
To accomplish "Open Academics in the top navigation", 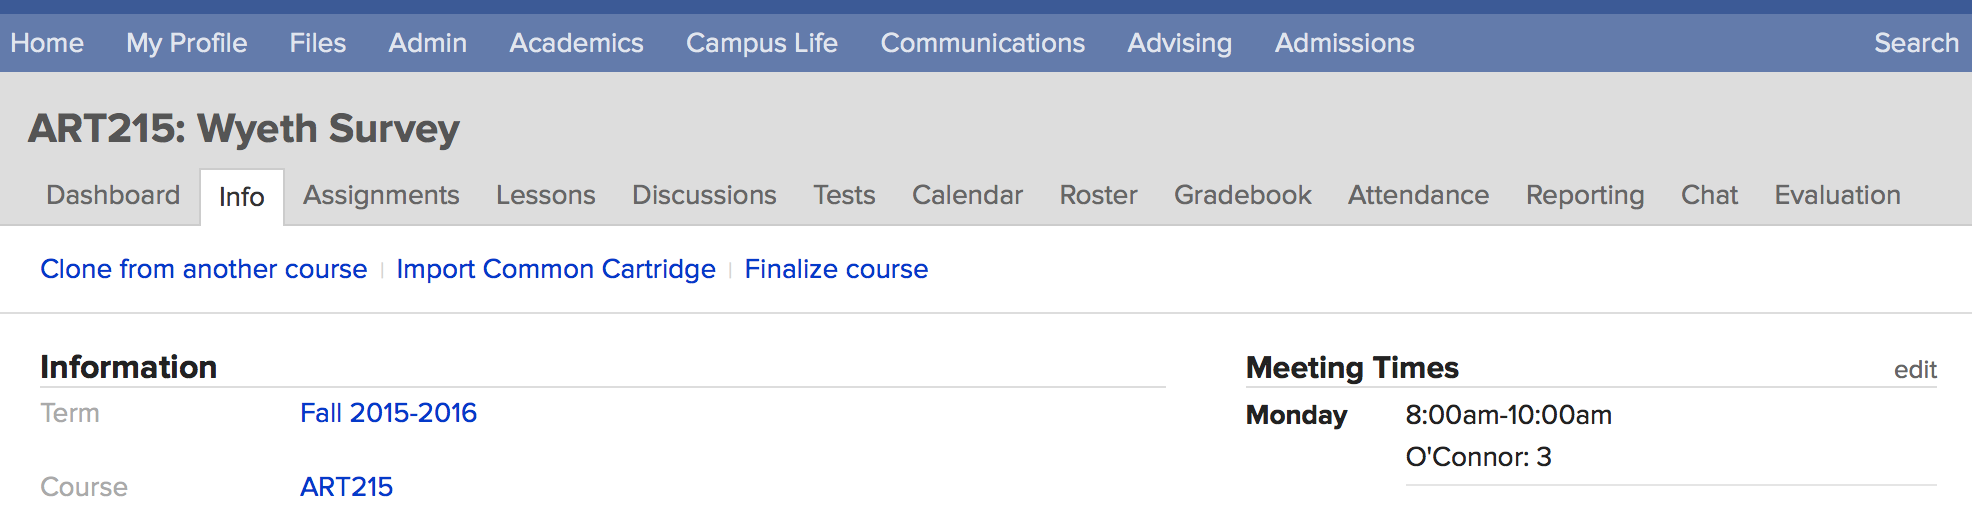I will [x=576, y=43].
